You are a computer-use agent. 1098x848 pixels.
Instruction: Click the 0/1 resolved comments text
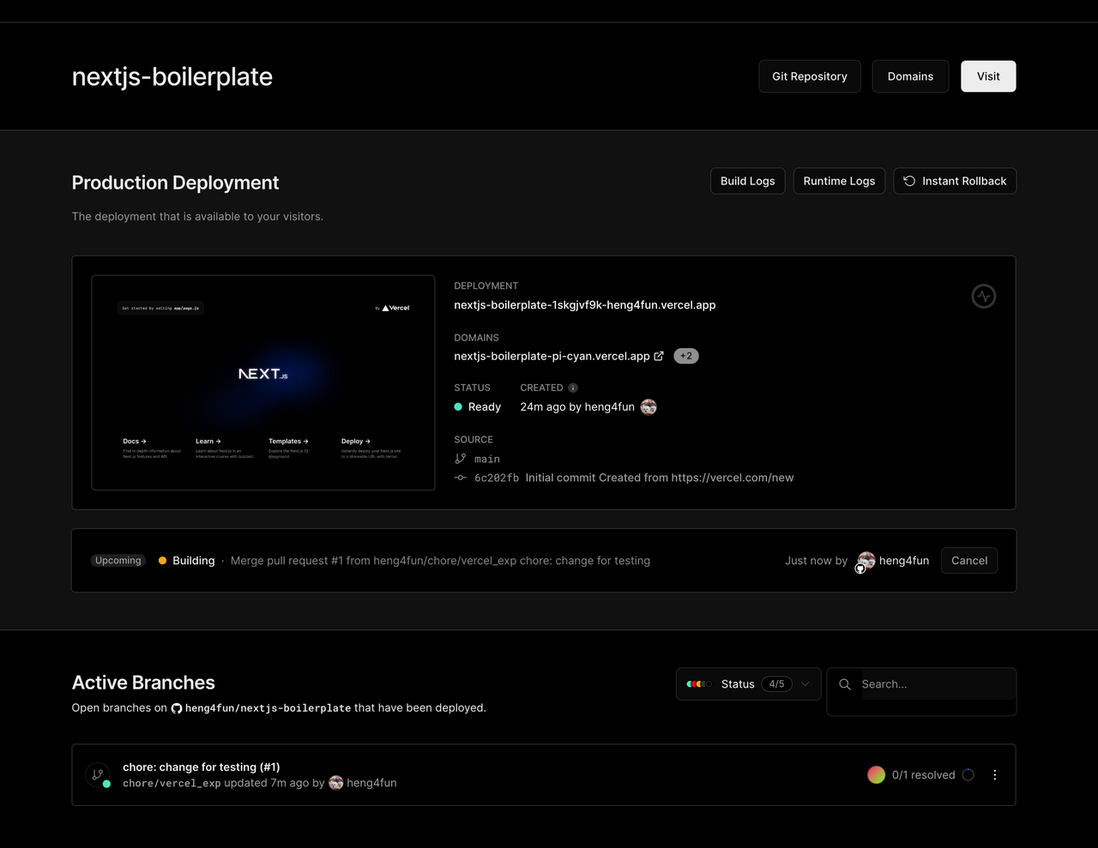click(x=923, y=774)
